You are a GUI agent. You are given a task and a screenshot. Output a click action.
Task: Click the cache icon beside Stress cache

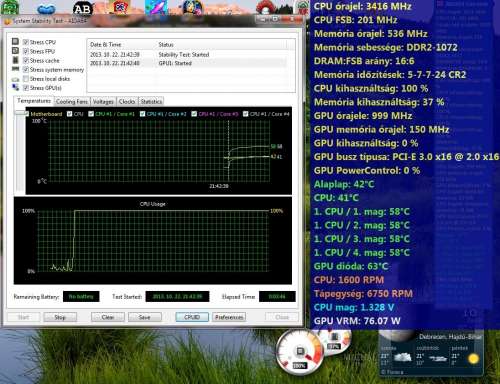tap(15, 60)
